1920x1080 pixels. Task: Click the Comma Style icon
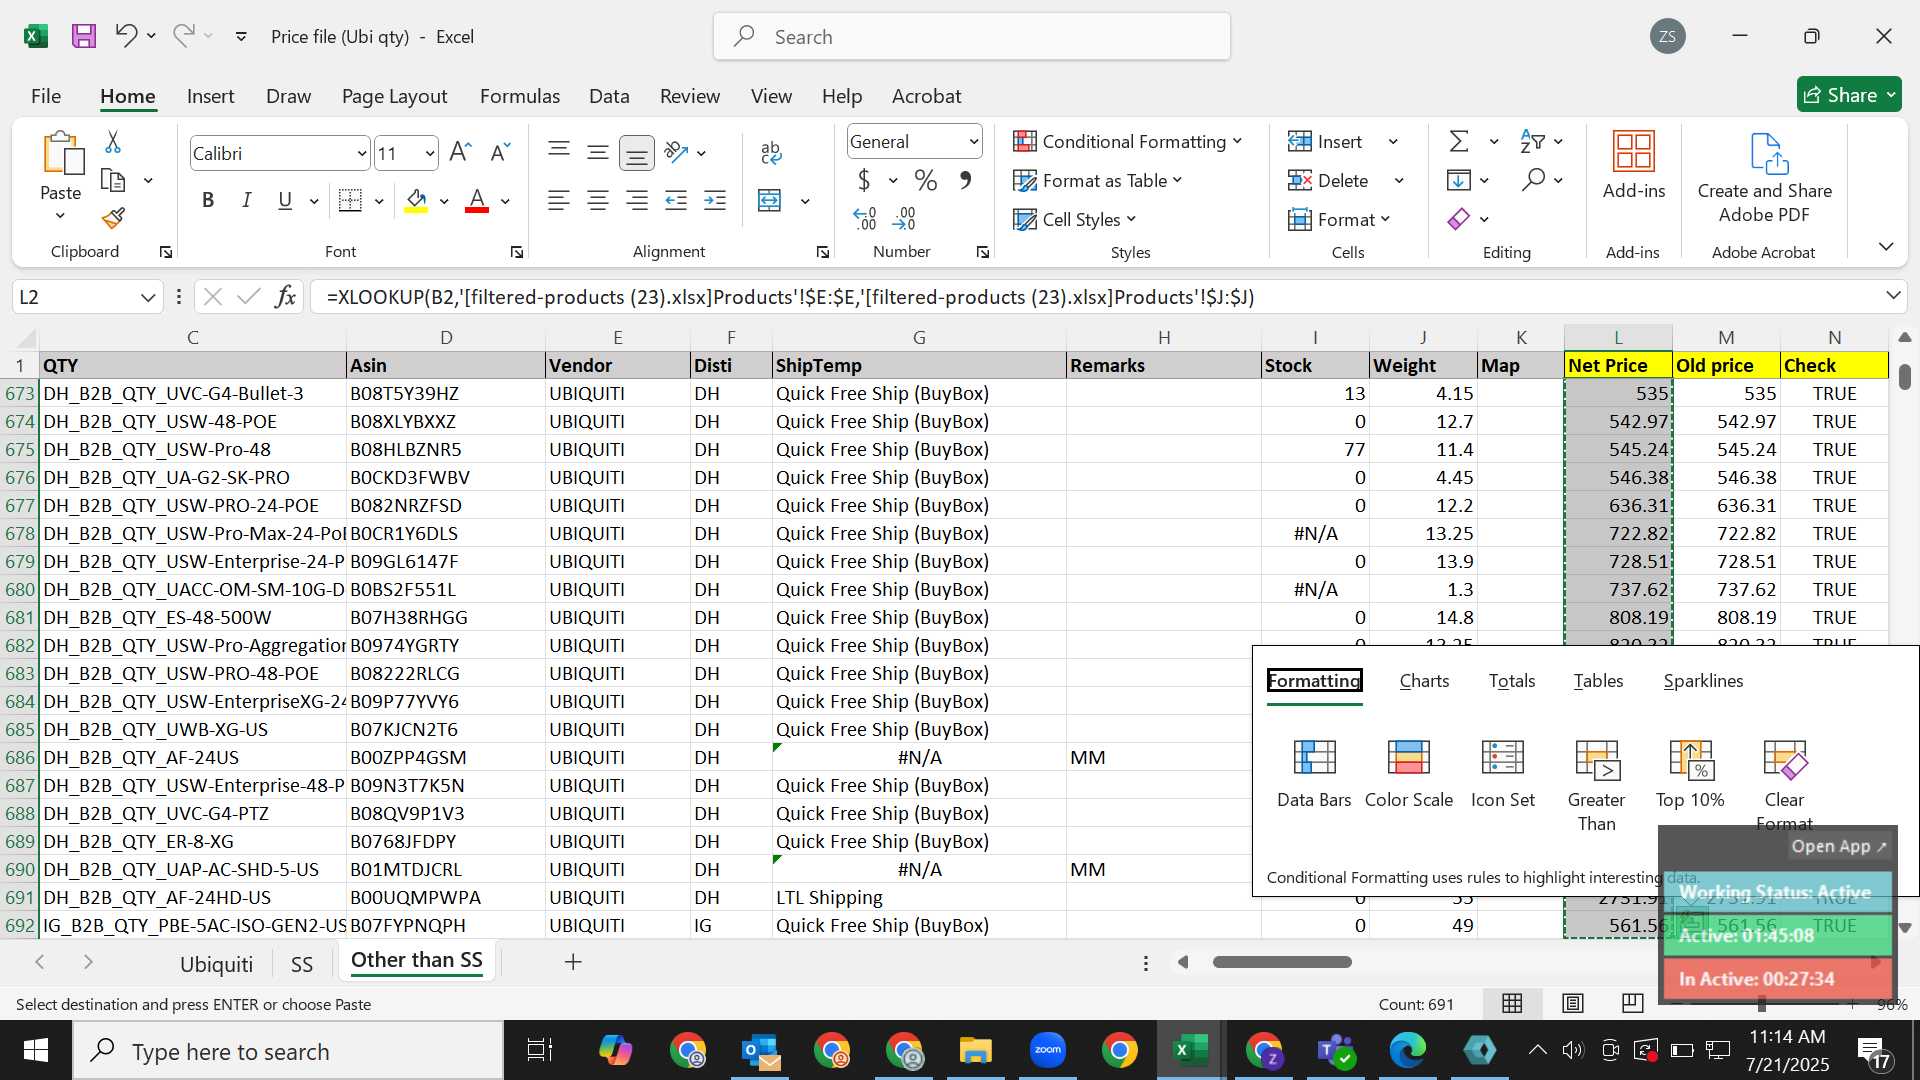(965, 181)
